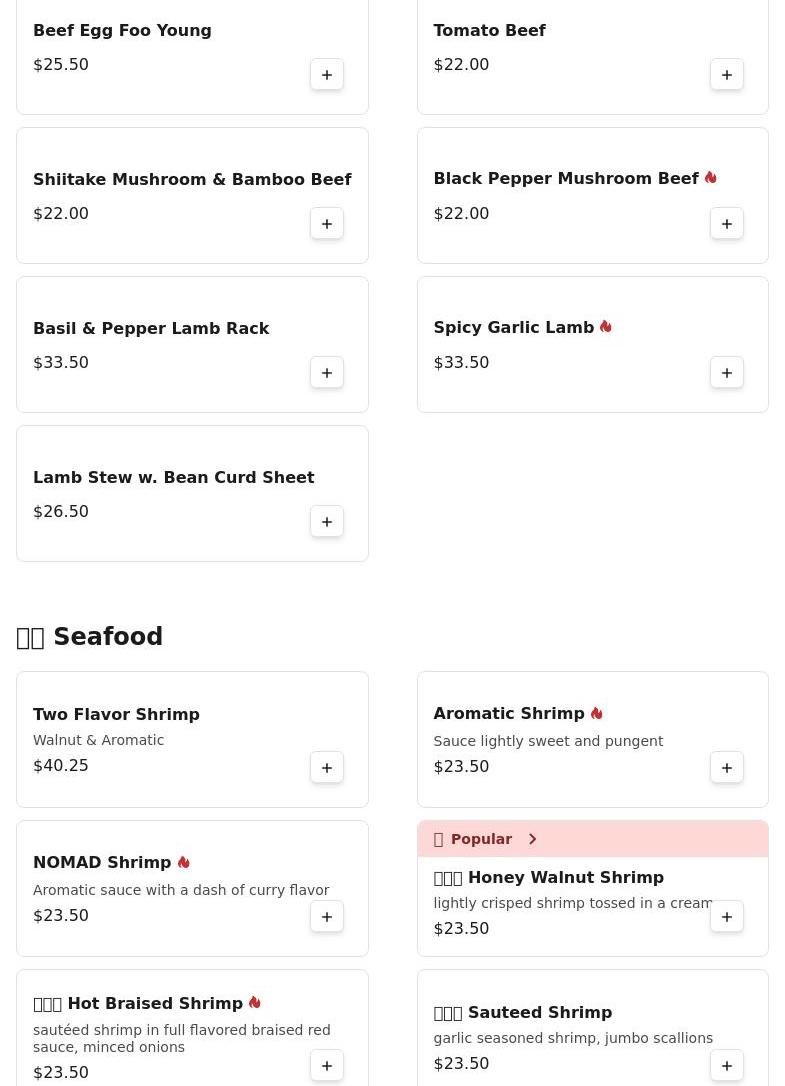785x1086 pixels.
Task: Add Shiitake Mushroom & Bamboo Beef
Action: (x=327, y=224)
